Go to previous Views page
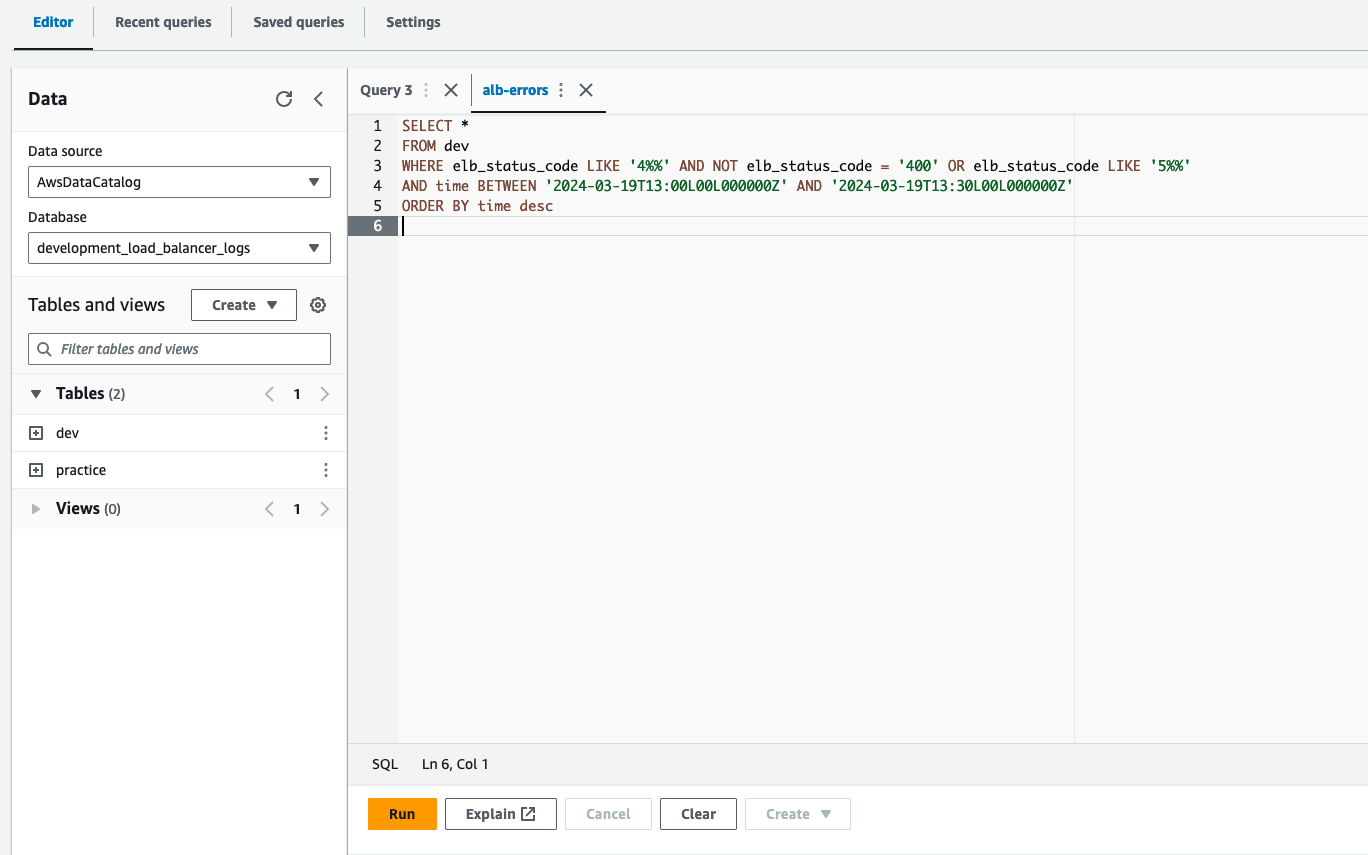The image size is (1368, 855). coord(269,509)
